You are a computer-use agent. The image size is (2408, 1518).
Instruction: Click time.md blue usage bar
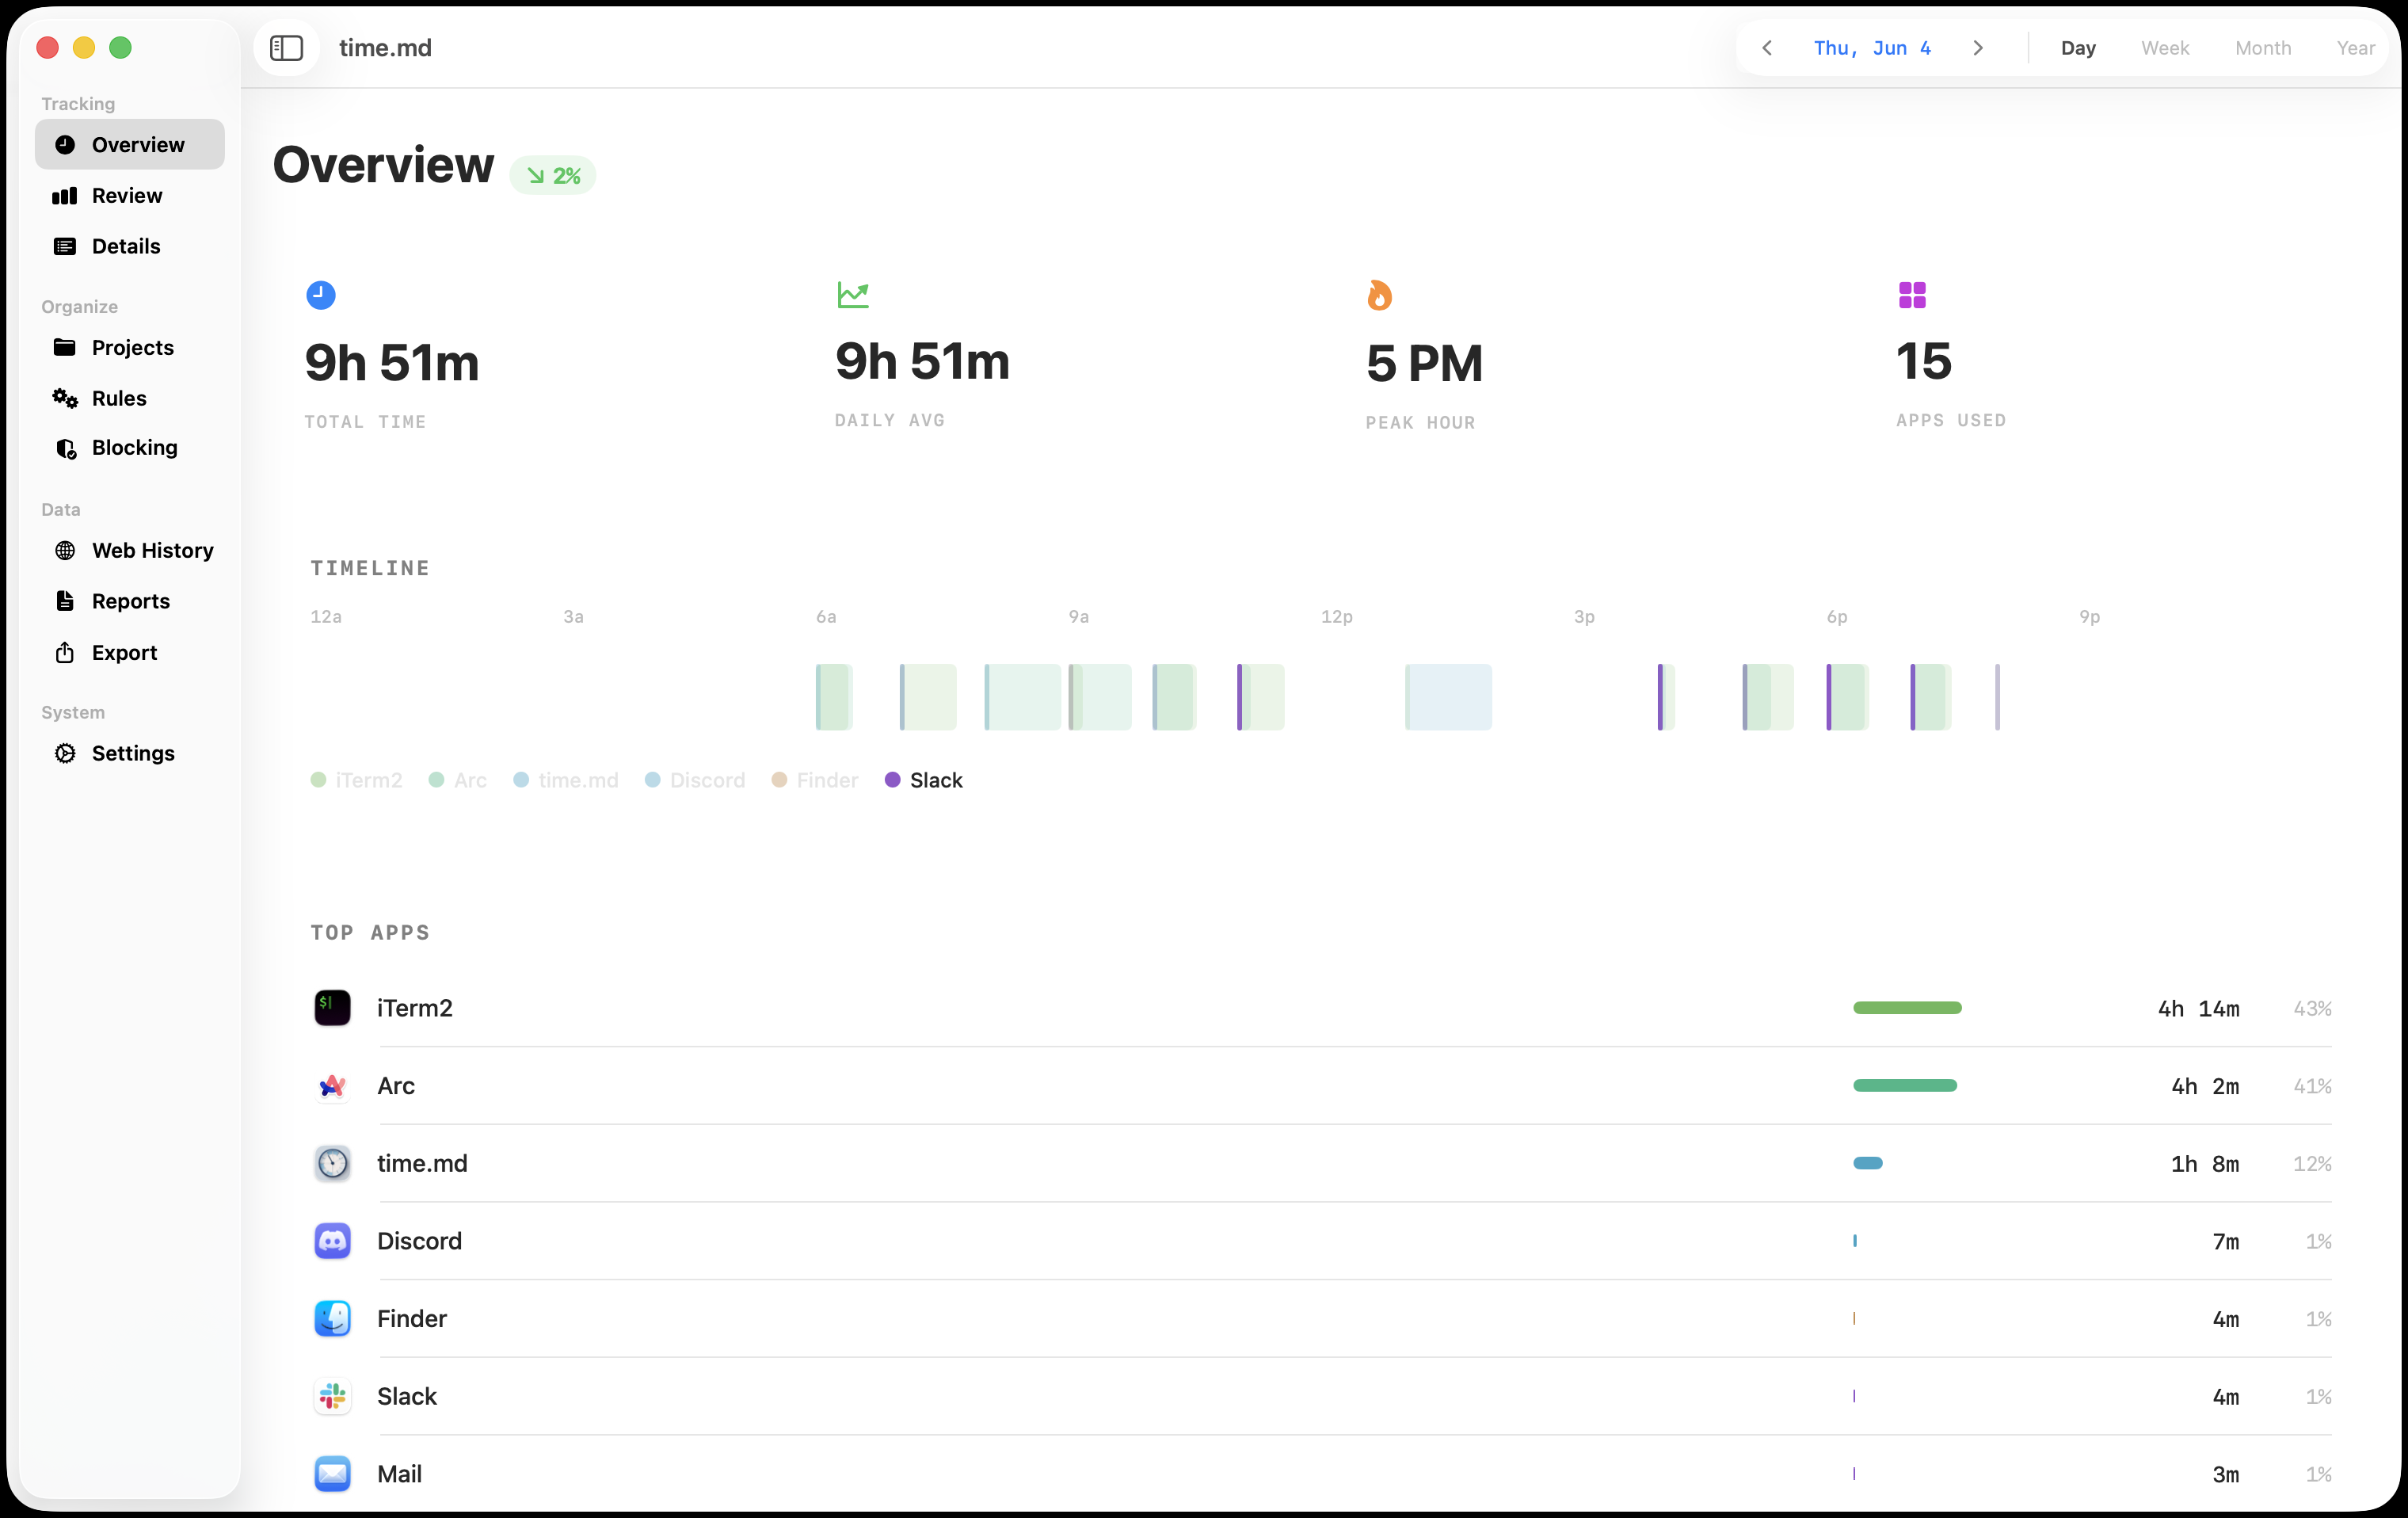coord(1868,1164)
